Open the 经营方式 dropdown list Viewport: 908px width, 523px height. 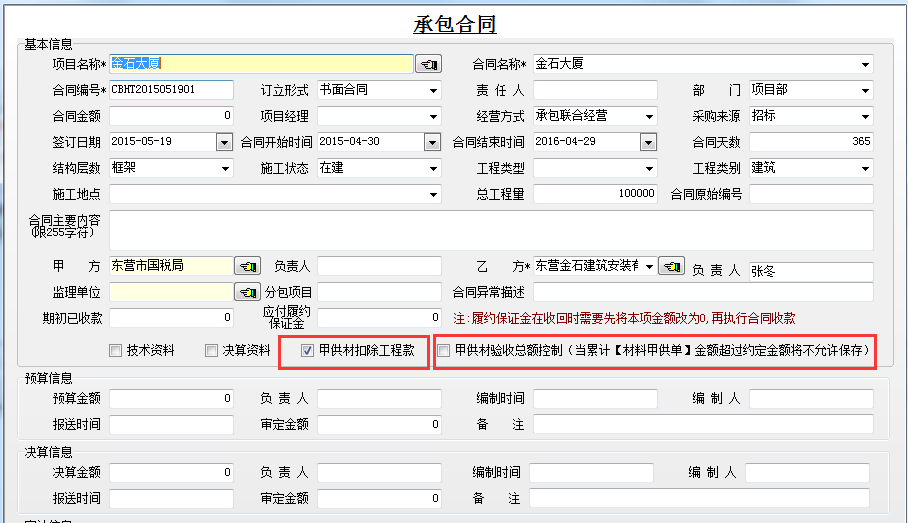coord(649,116)
